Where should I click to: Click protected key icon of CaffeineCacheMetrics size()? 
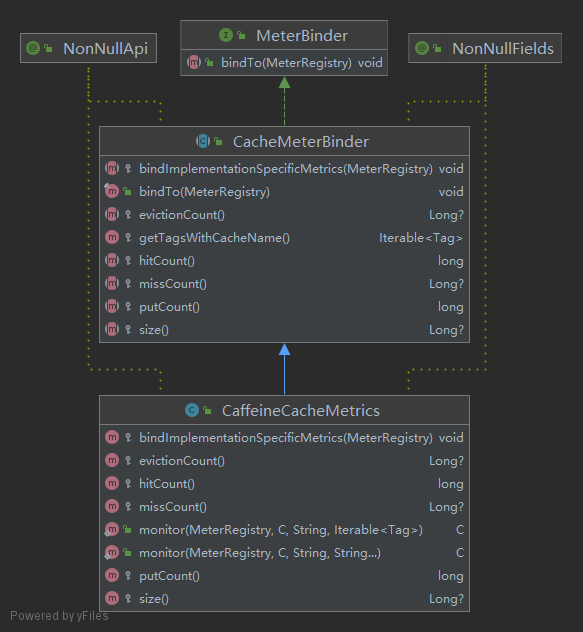point(128,598)
